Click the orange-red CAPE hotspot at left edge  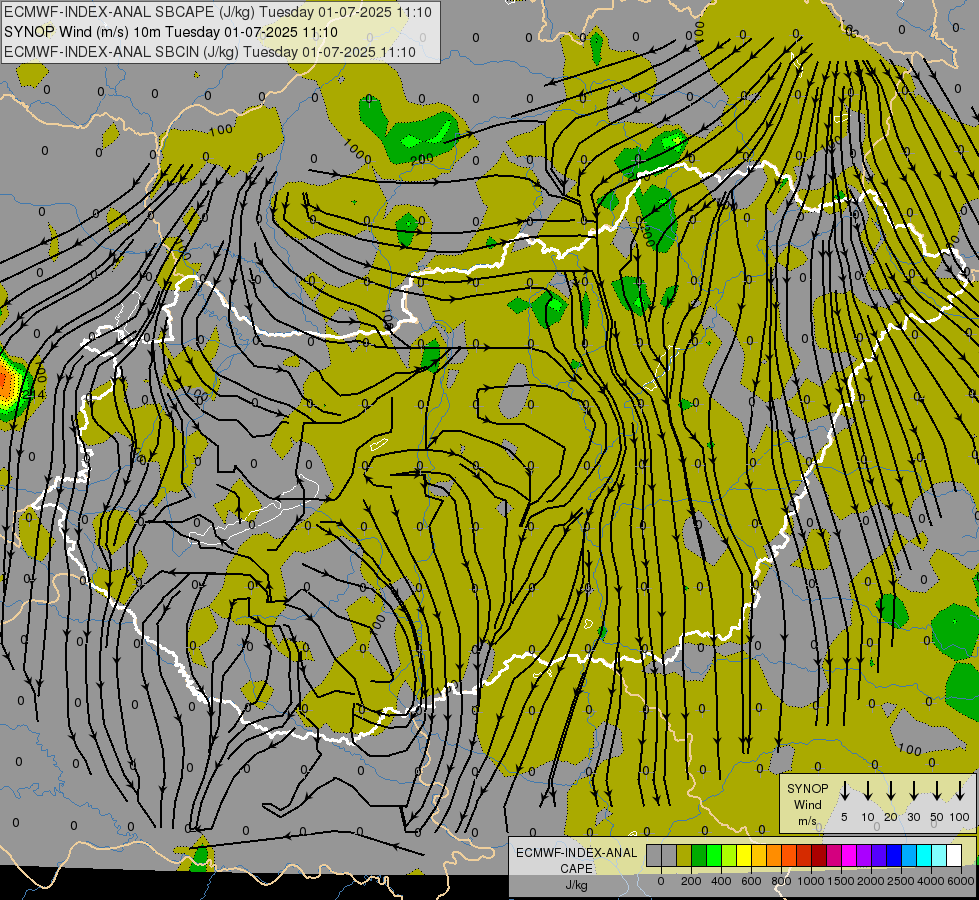[x=4, y=382]
